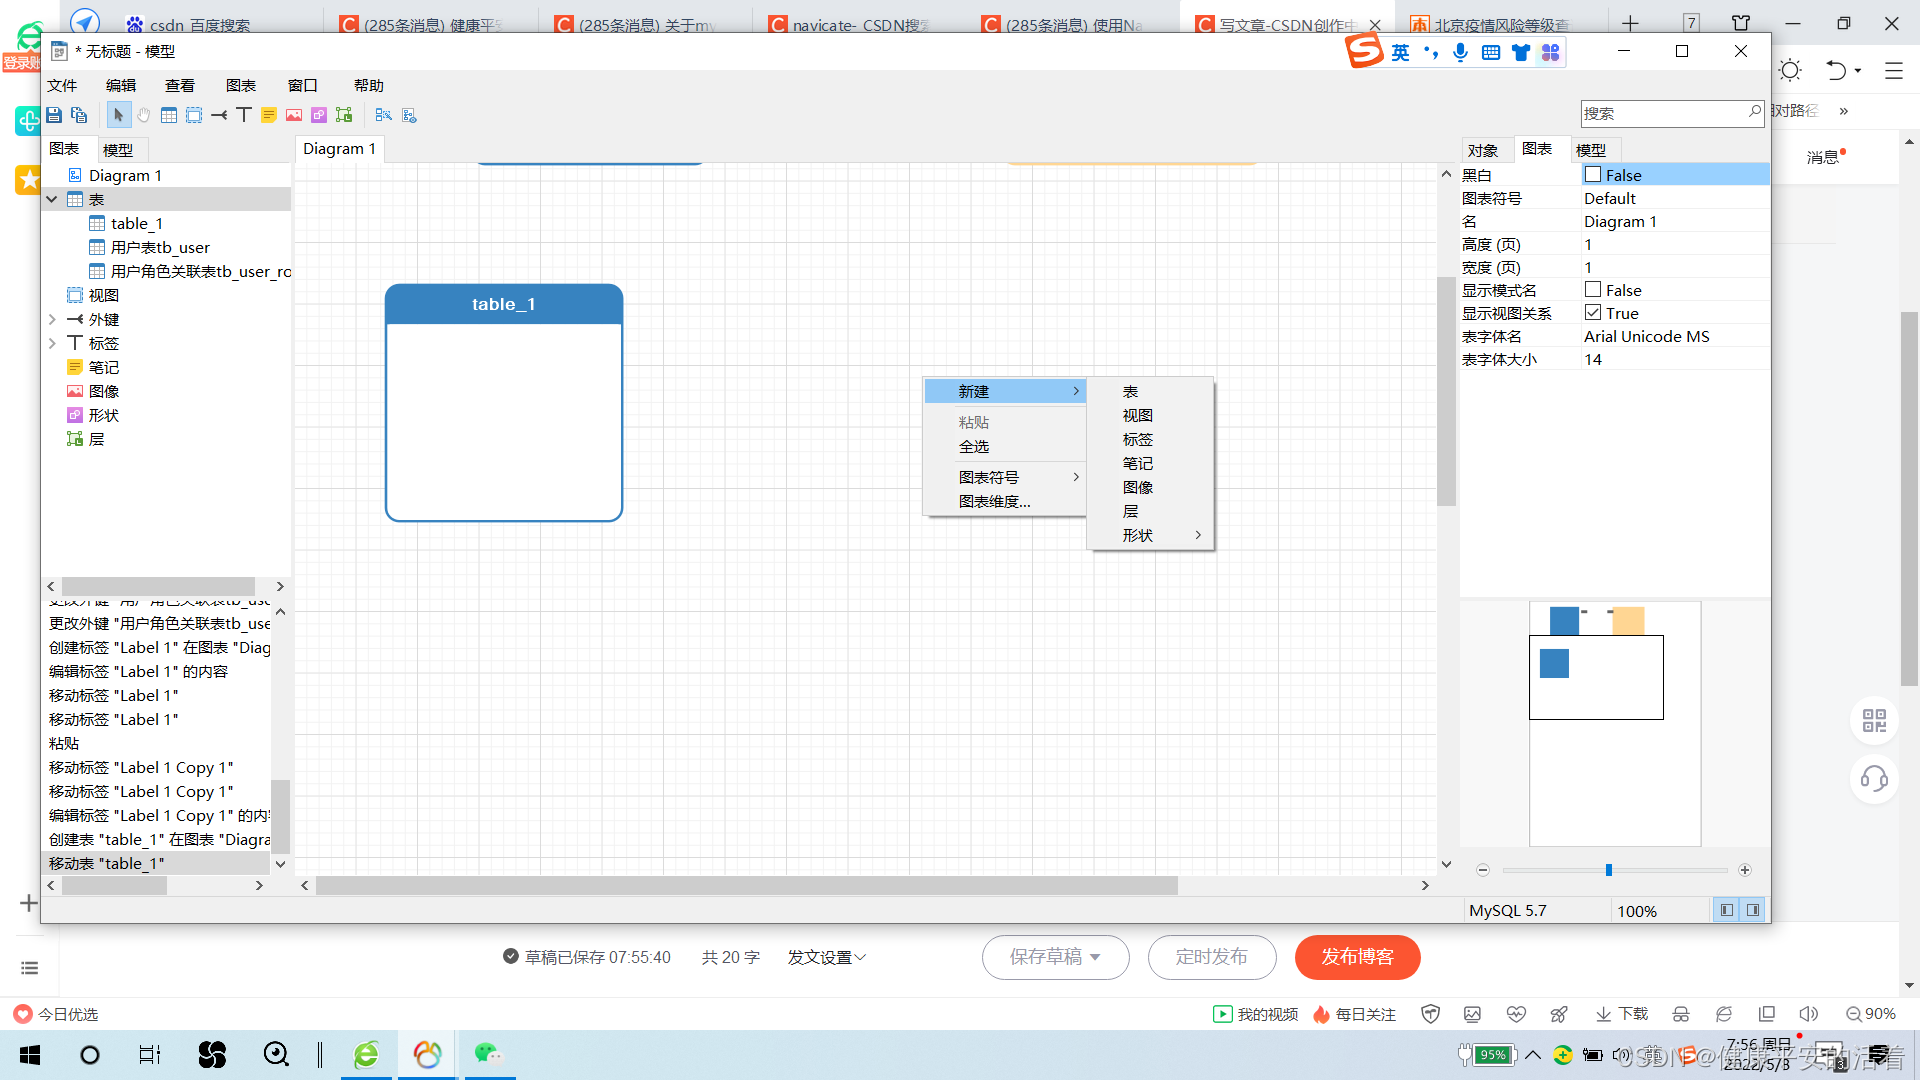This screenshot has height=1080, width=1920.
Task: Click the zoom slider handle
Action: [1609, 870]
